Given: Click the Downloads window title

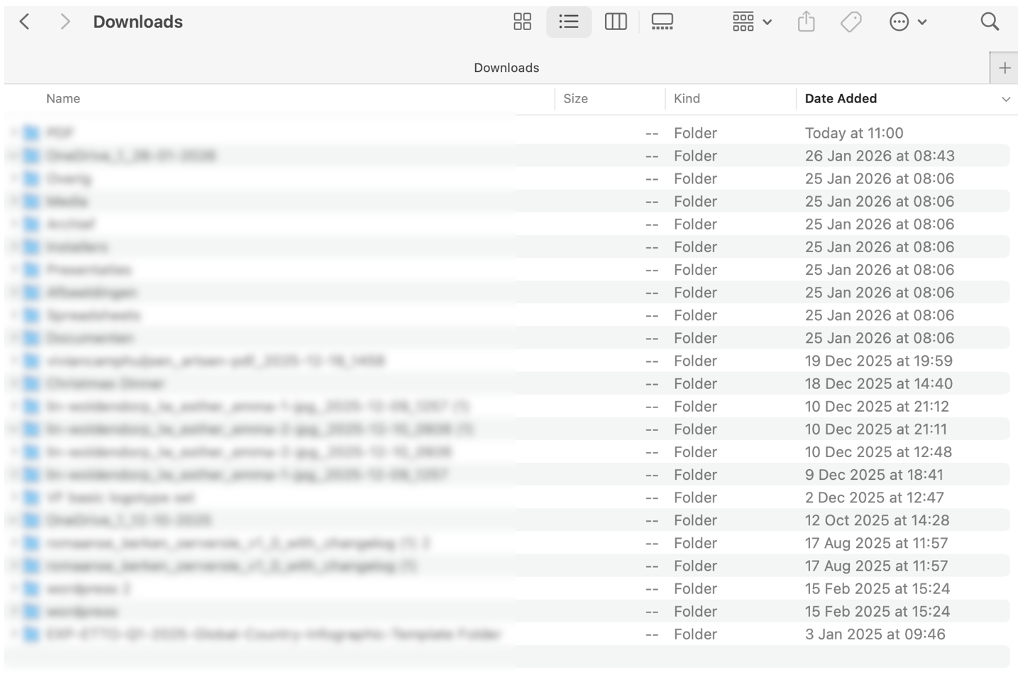Looking at the screenshot, I should click(x=138, y=21).
